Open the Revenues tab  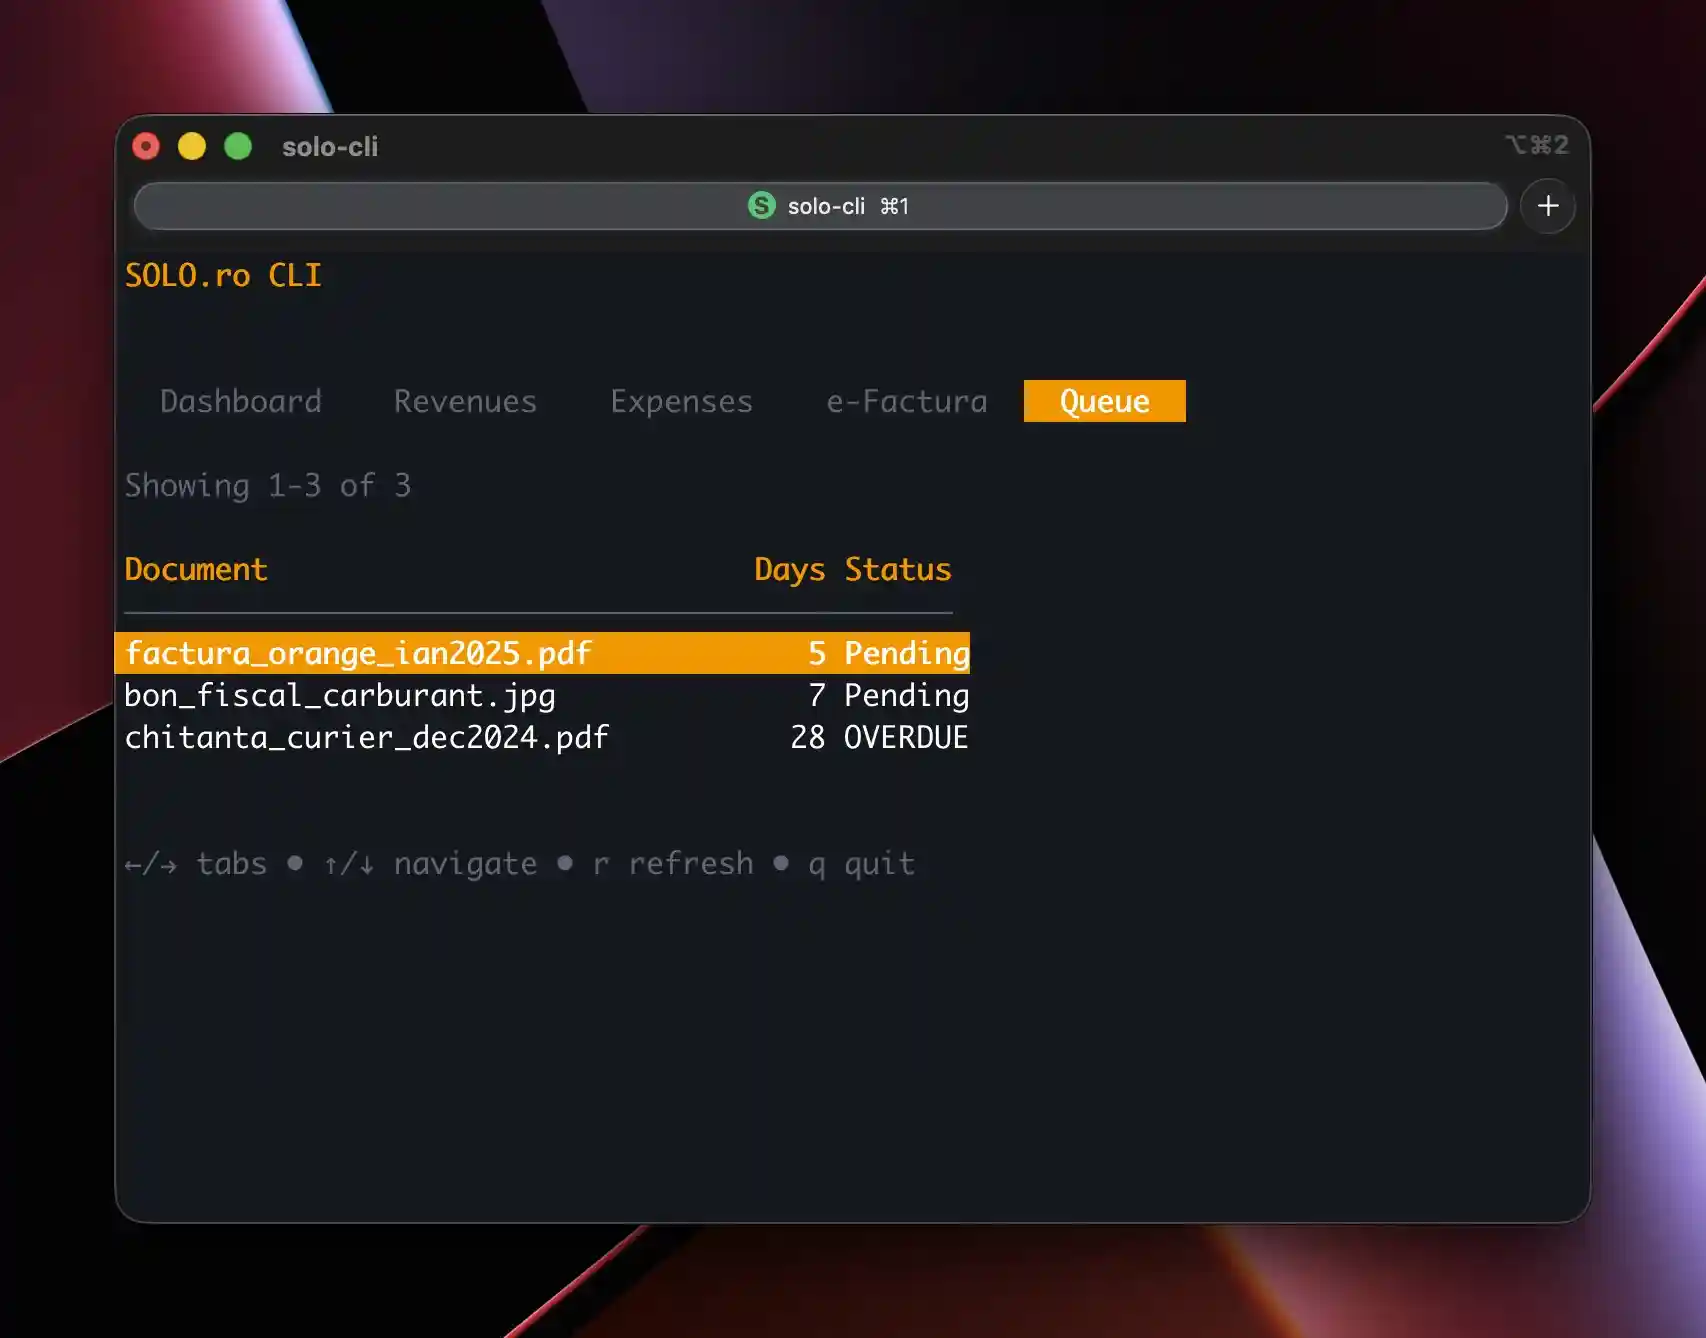(465, 401)
